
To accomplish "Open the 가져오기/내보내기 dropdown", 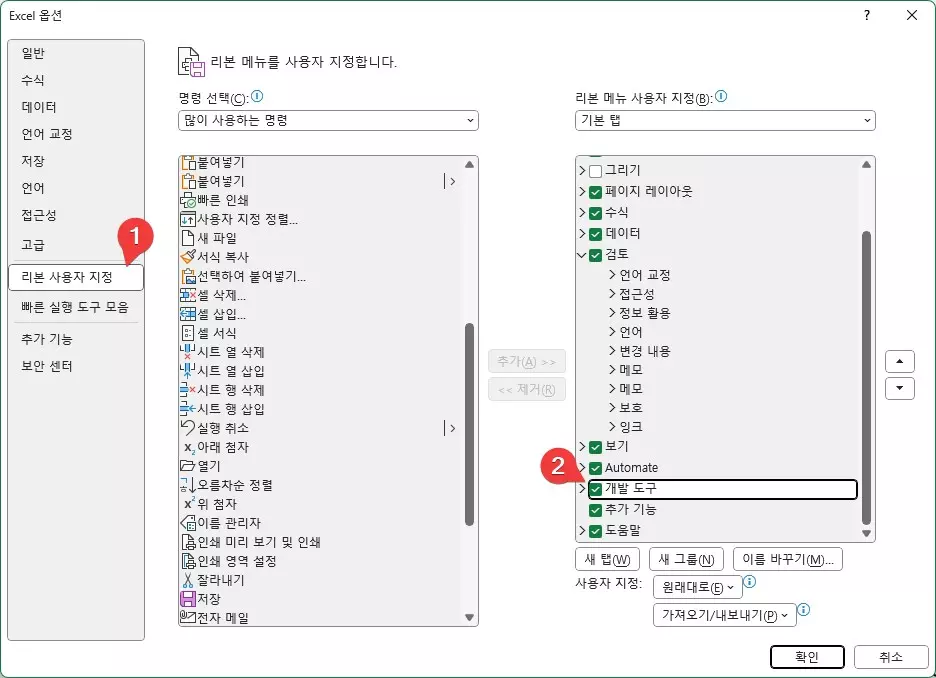I will (x=725, y=615).
